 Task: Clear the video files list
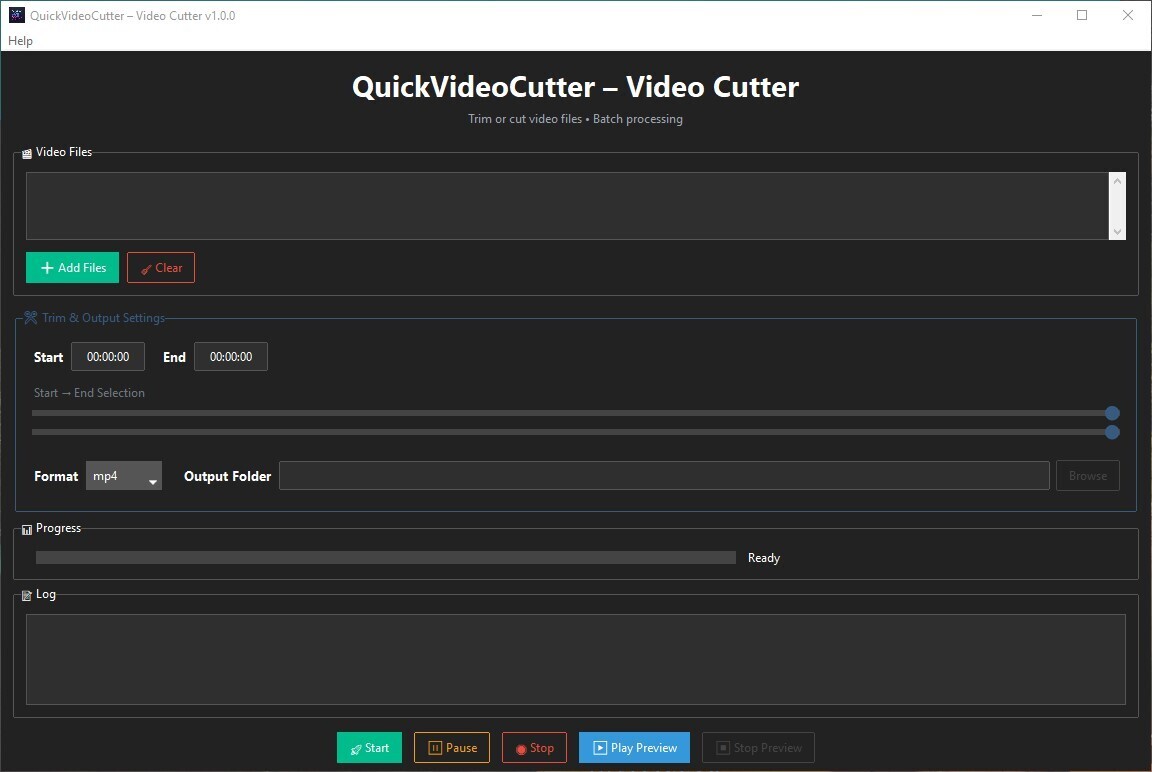(161, 267)
